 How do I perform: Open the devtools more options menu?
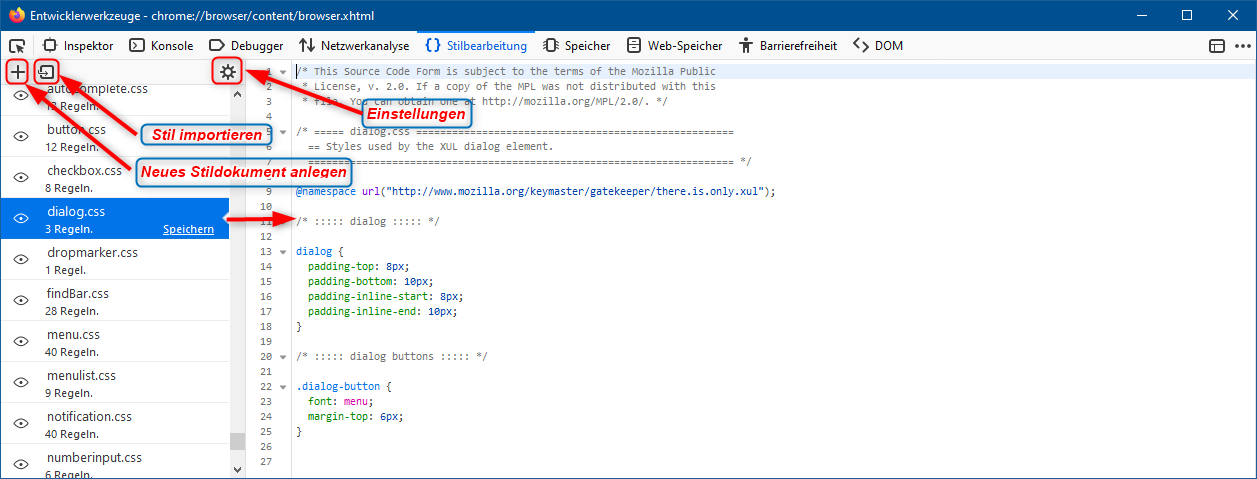click(x=1242, y=45)
